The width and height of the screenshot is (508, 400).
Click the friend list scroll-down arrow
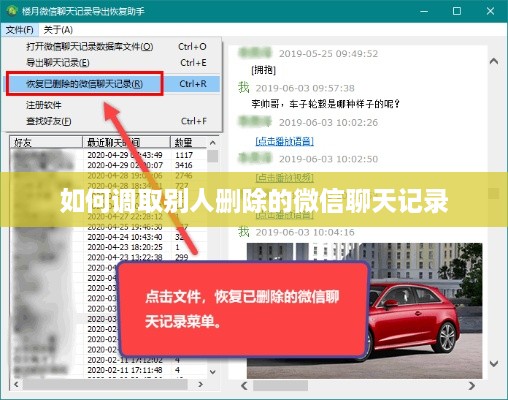click(x=213, y=371)
